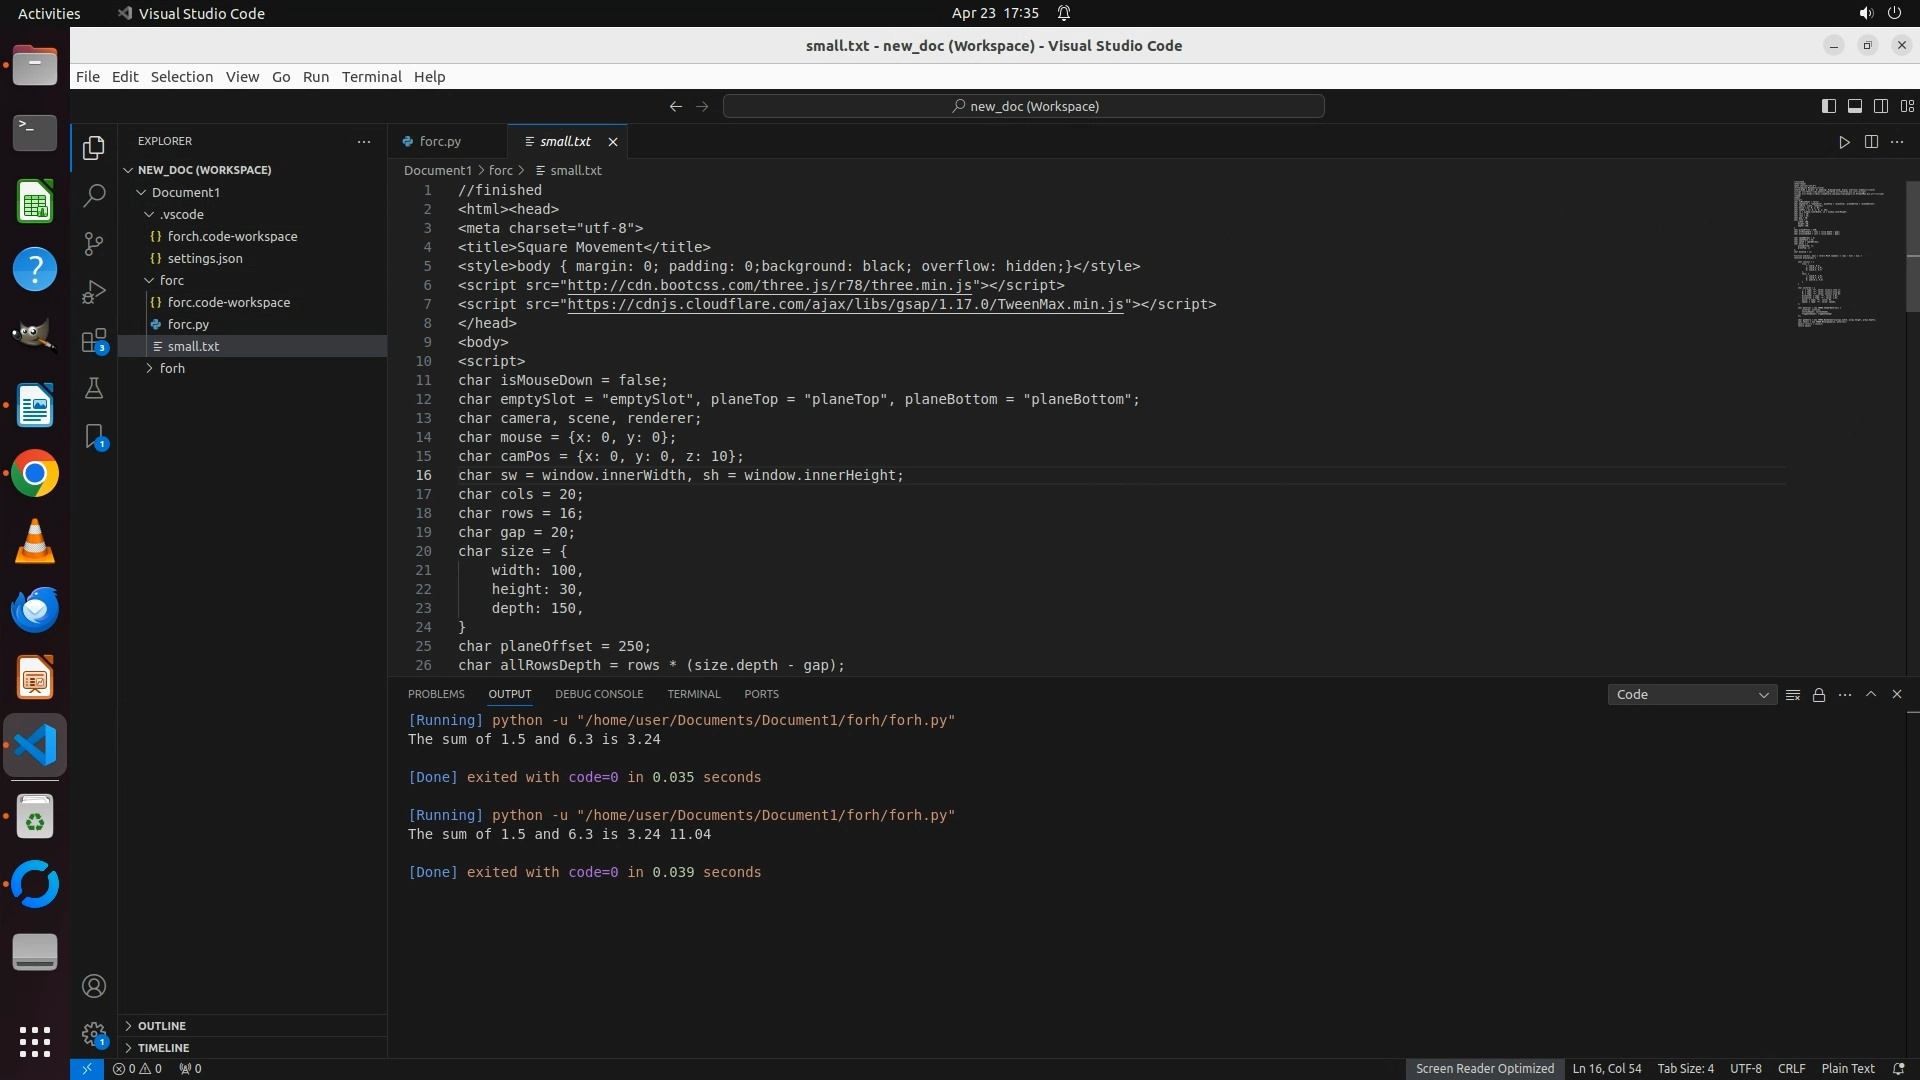
Task: Open the Manage gear menu
Action: [x=94, y=1034]
